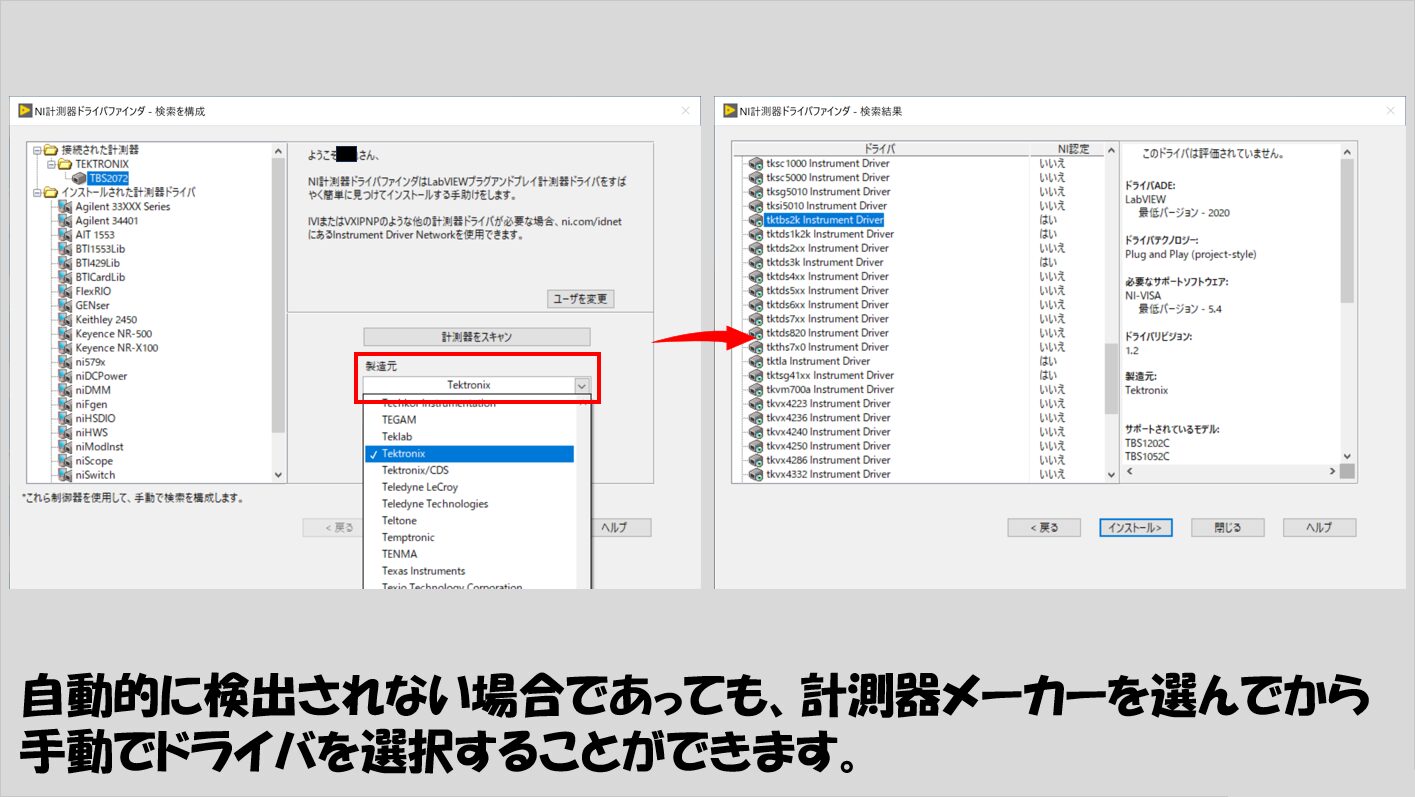Choose Temptronic from the manufacturer list
Viewport: 1415px width, 797px height.
click(x=408, y=537)
